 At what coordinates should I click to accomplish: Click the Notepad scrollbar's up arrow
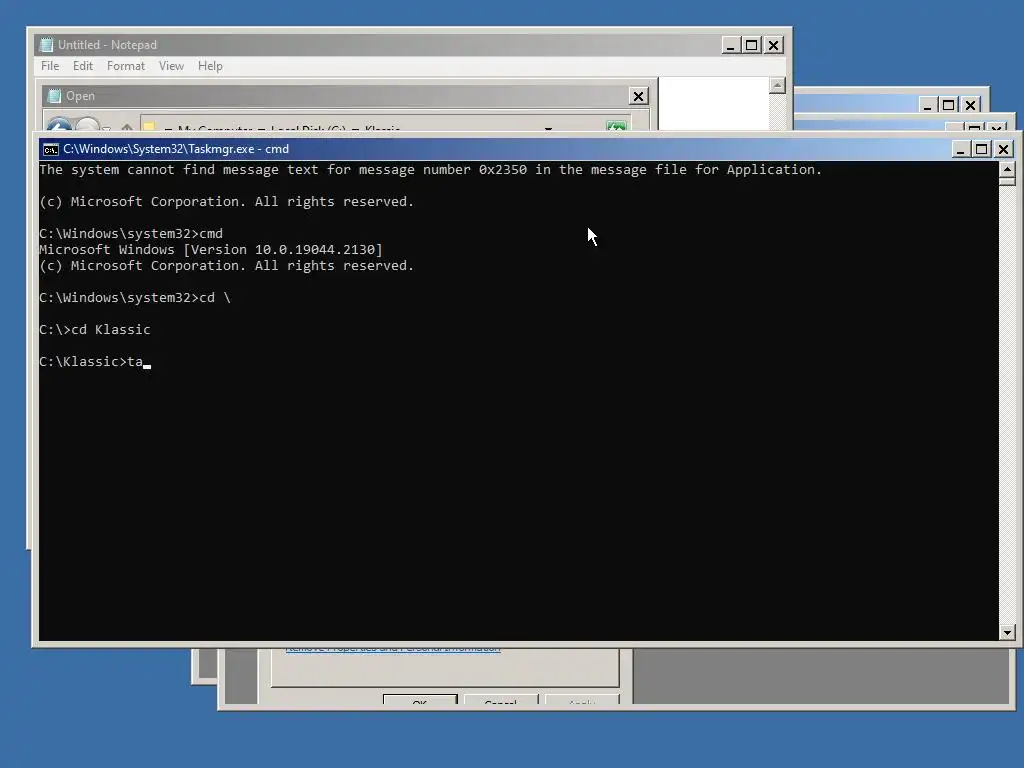[x=777, y=86]
